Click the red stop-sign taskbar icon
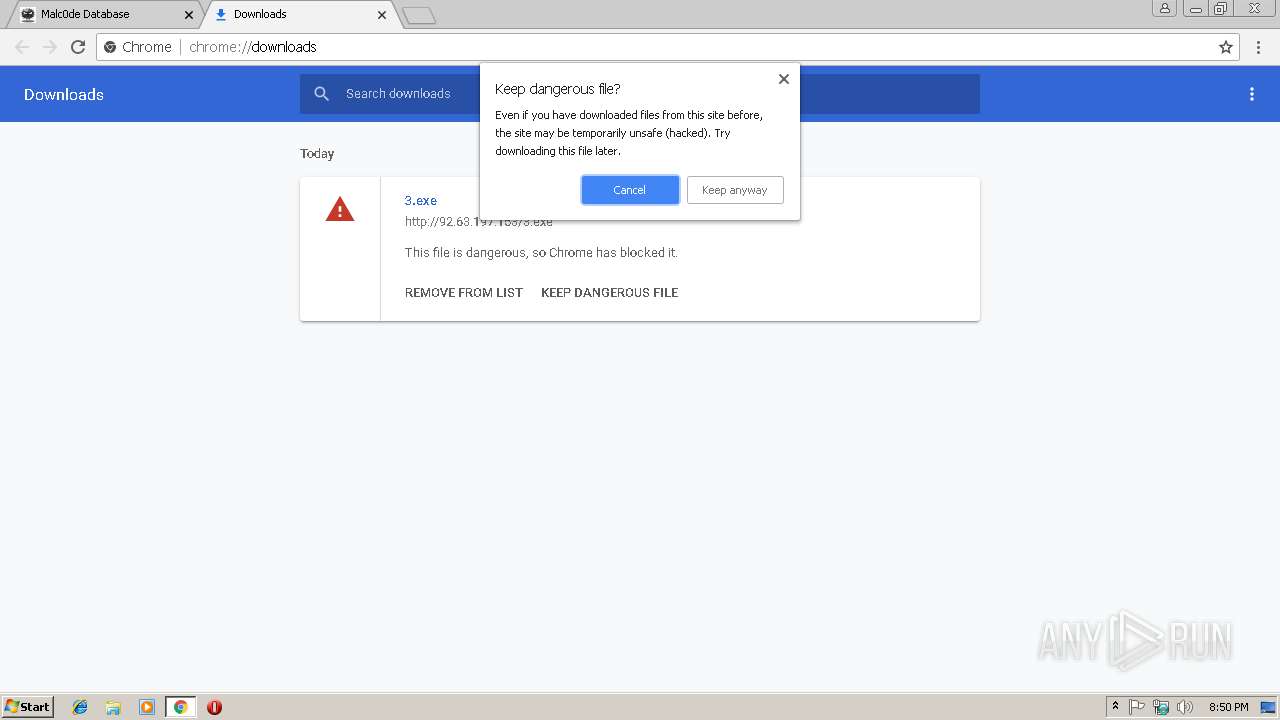 [x=214, y=707]
